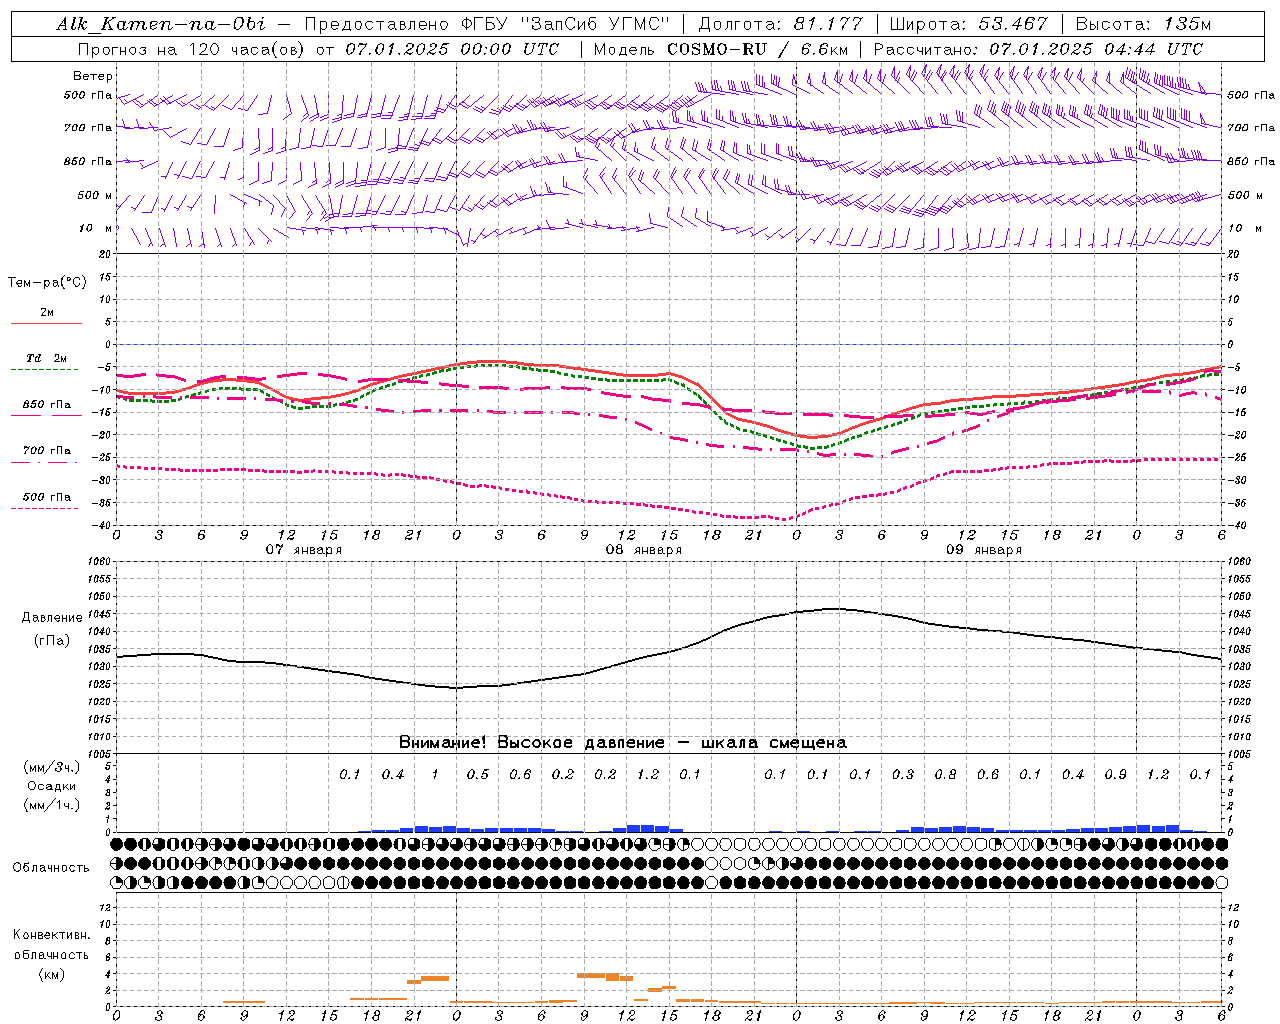This screenshot has height=1024, width=1280.
Task: Click the station title Alk_Kamen-na-Obi
Action: click(x=161, y=24)
